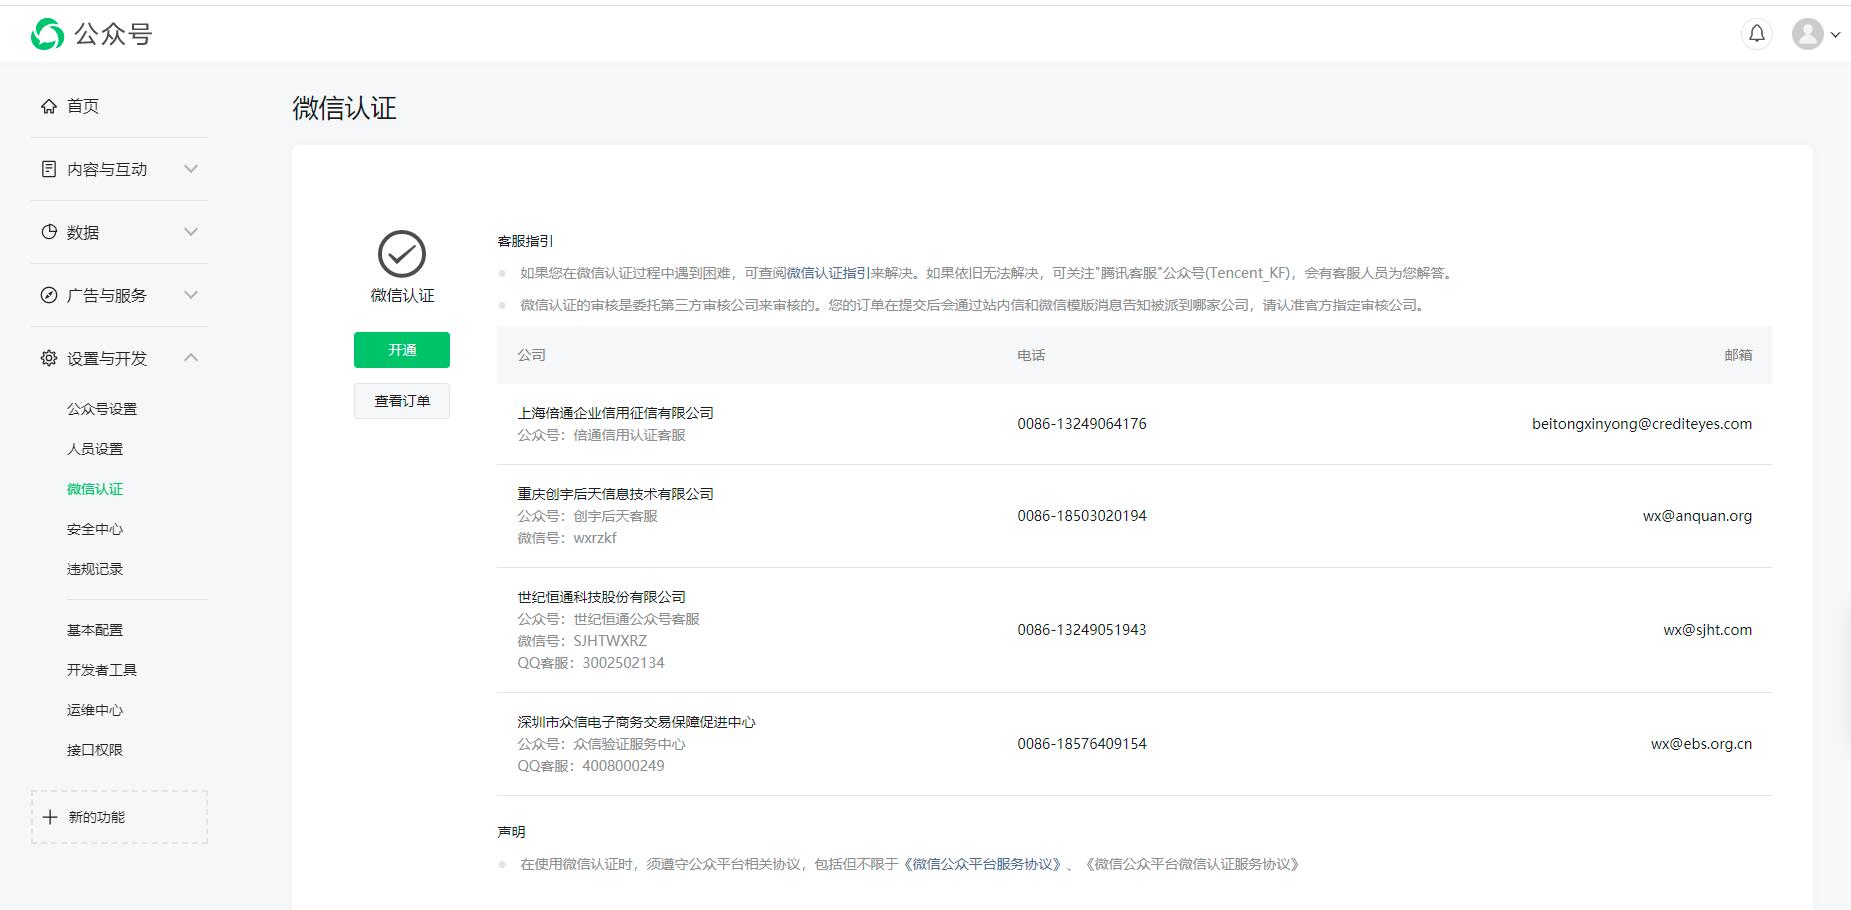
Task: Click the checkmark 微信认证 status icon
Action: (x=402, y=254)
